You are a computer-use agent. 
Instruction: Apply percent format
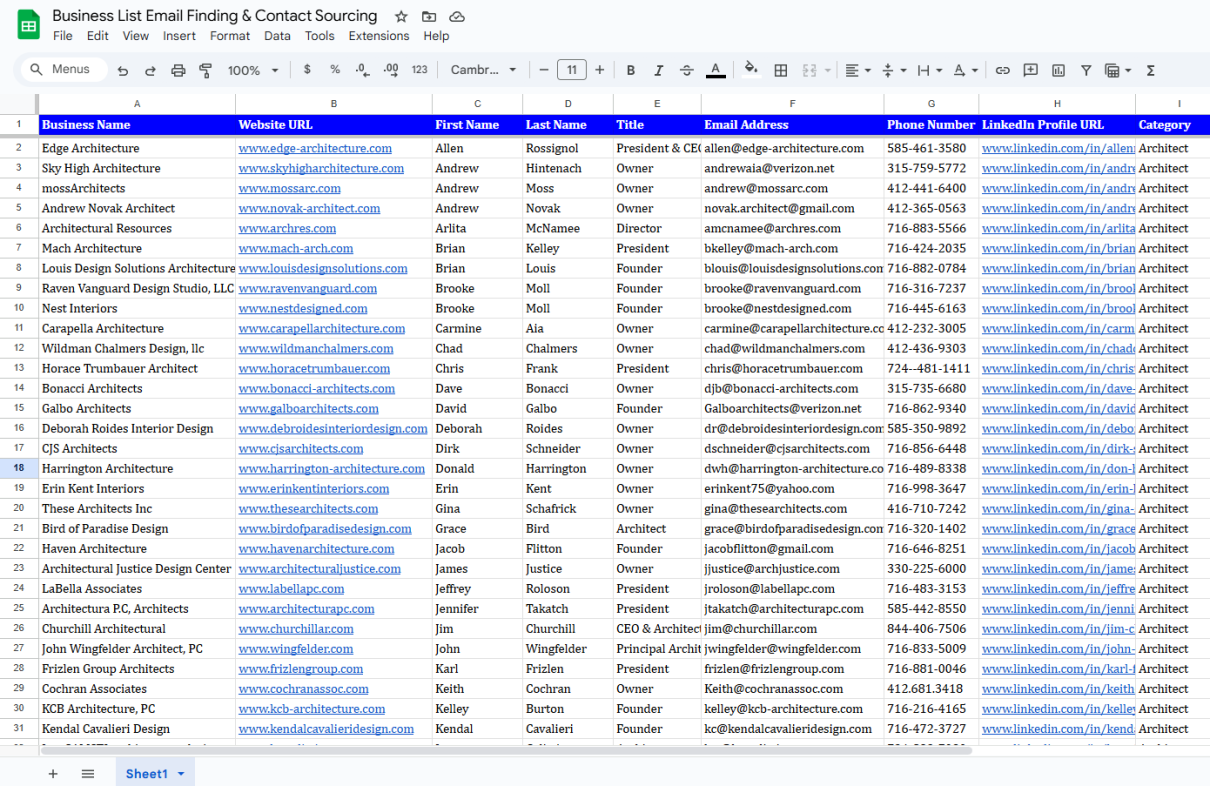[335, 70]
